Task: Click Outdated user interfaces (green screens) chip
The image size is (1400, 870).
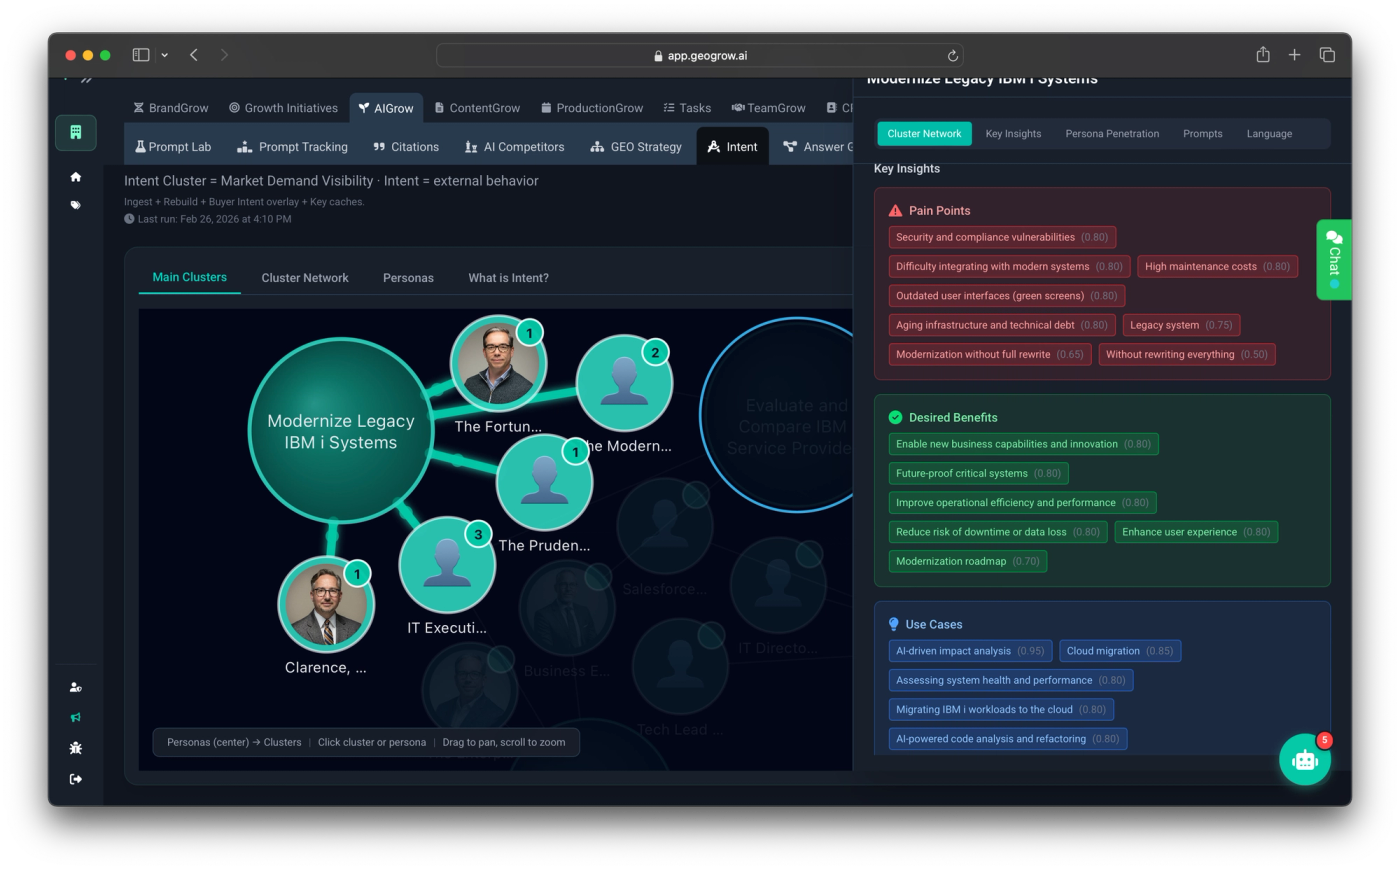Action: (1007, 296)
